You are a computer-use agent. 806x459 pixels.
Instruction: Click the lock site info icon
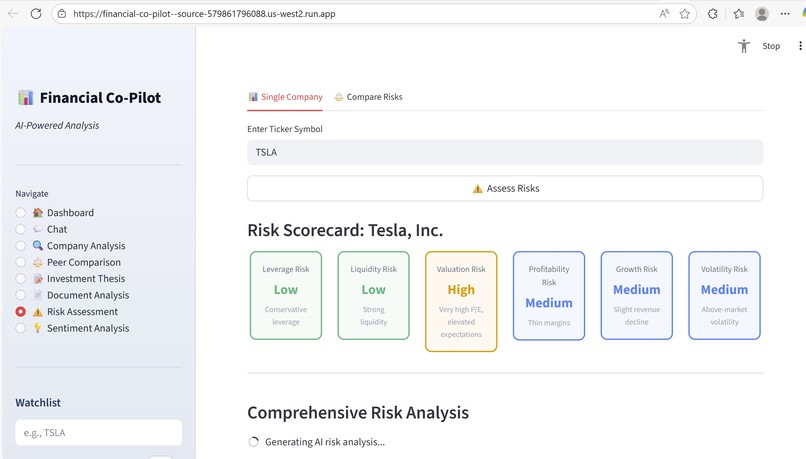(x=62, y=14)
